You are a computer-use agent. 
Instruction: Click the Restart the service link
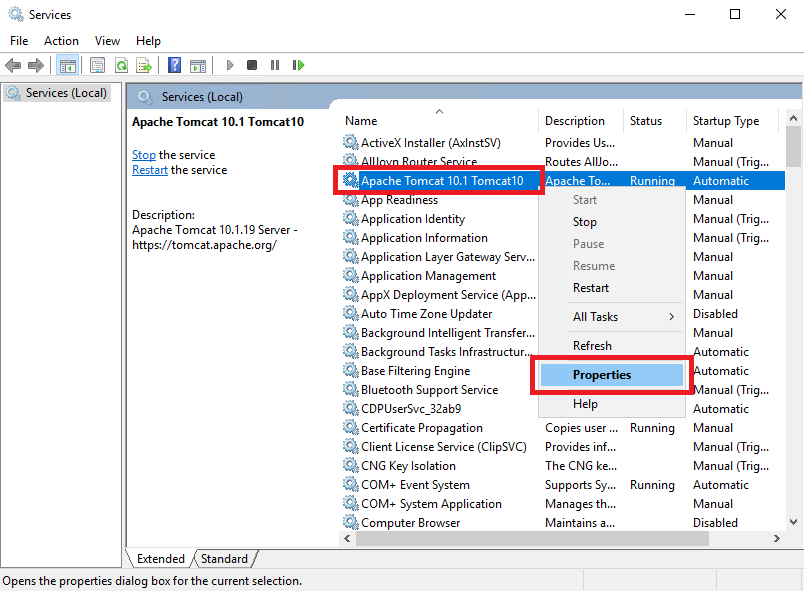point(150,170)
